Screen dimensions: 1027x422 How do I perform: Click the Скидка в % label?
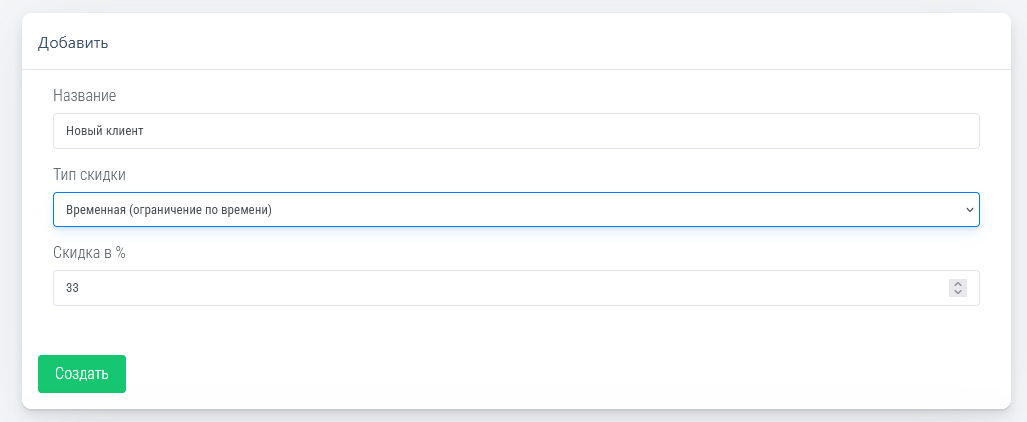pos(90,252)
